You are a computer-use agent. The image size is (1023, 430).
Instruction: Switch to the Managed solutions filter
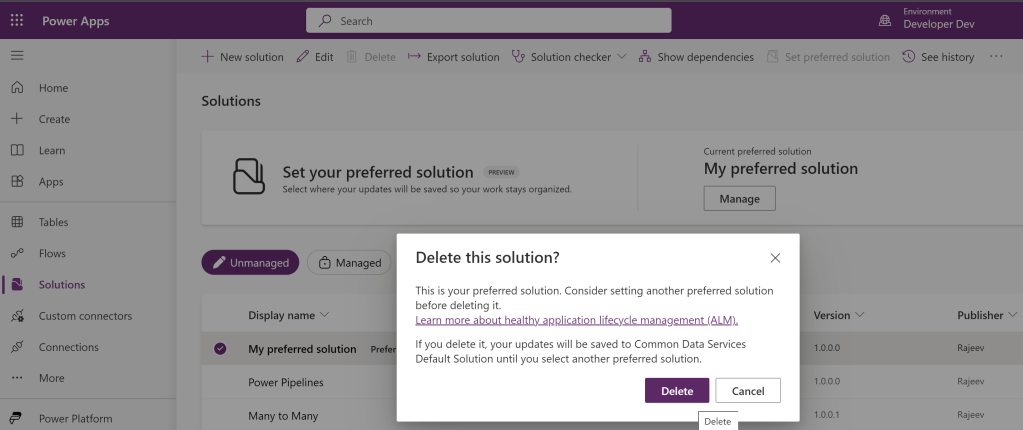coord(348,263)
